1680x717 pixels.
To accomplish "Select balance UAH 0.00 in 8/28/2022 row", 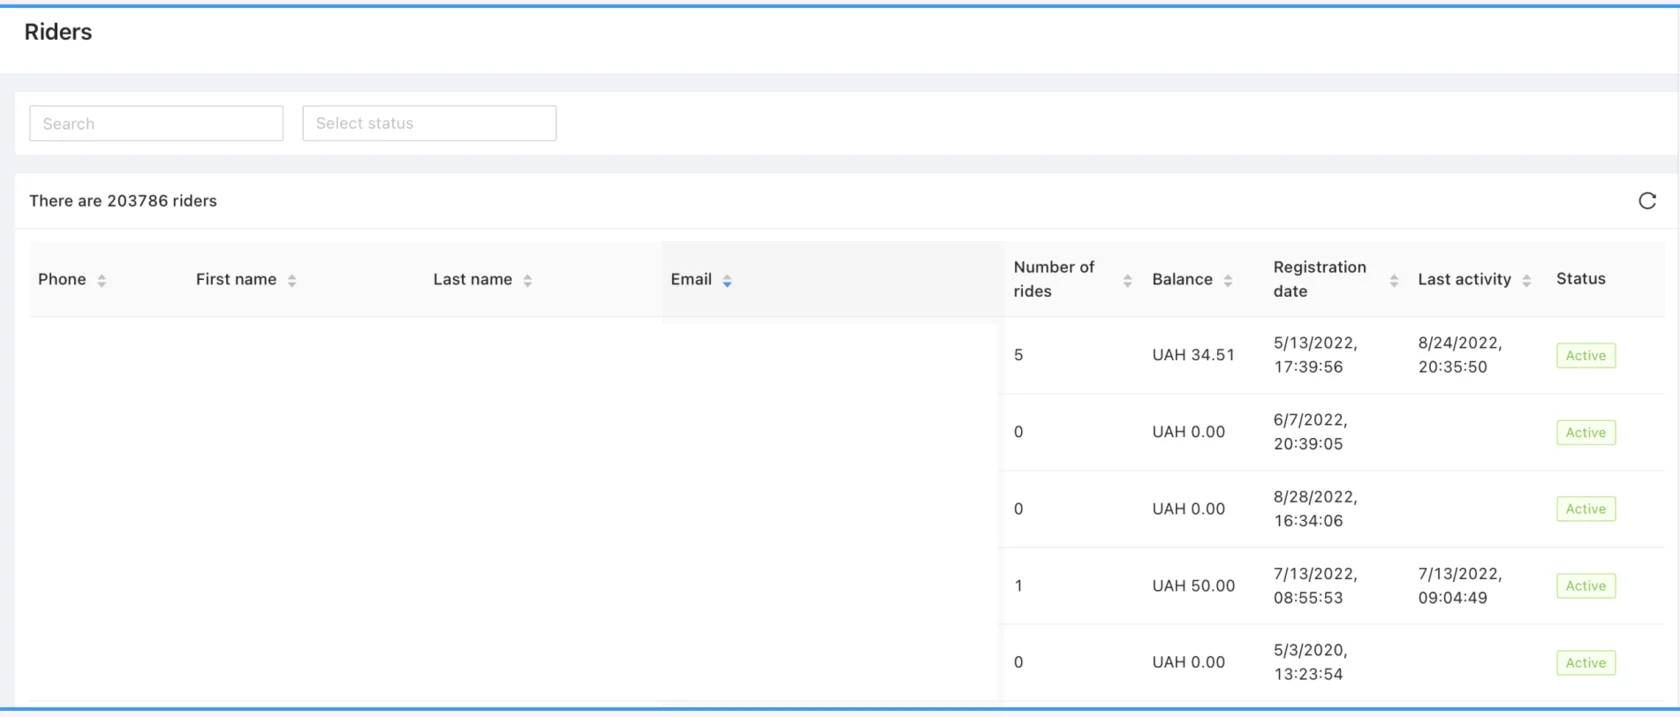I will tap(1188, 509).
